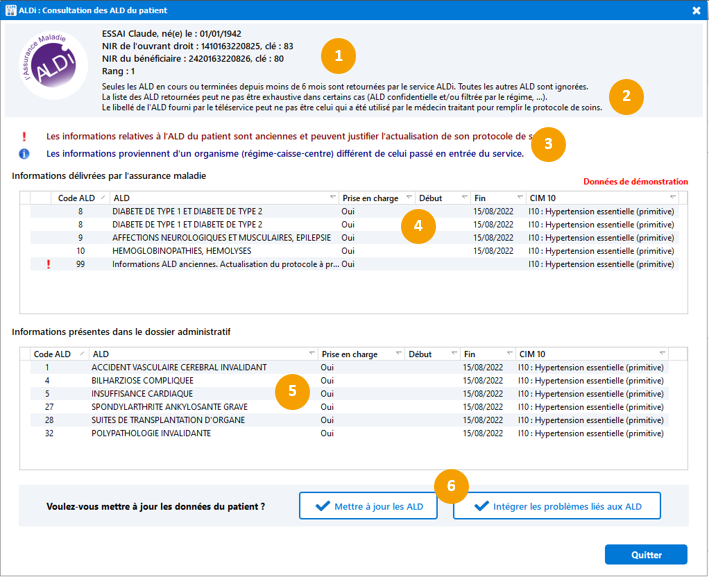Screen dimensions: 709x577
Task: Click Mettre à jour les ALD button
Action: [368, 506]
